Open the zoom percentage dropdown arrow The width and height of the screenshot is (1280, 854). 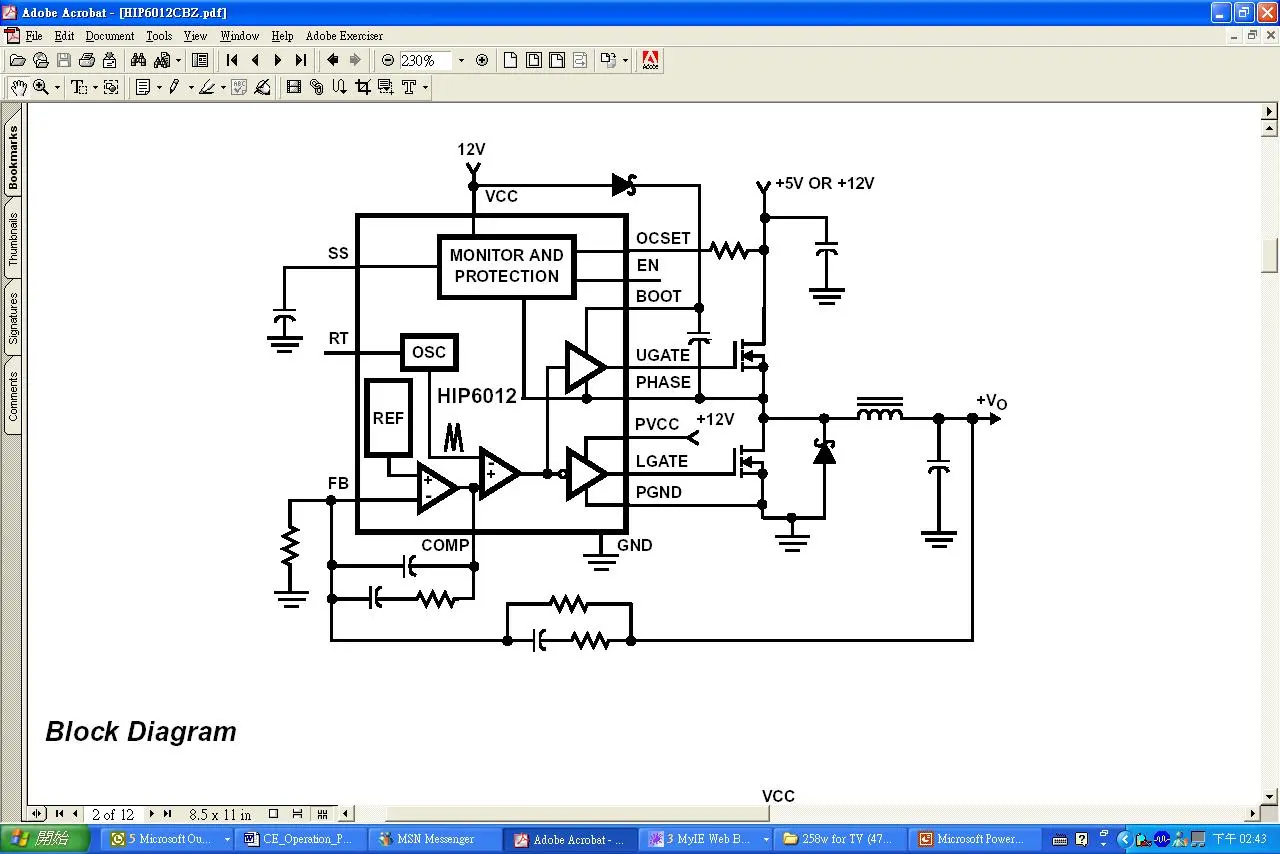(461, 60)
